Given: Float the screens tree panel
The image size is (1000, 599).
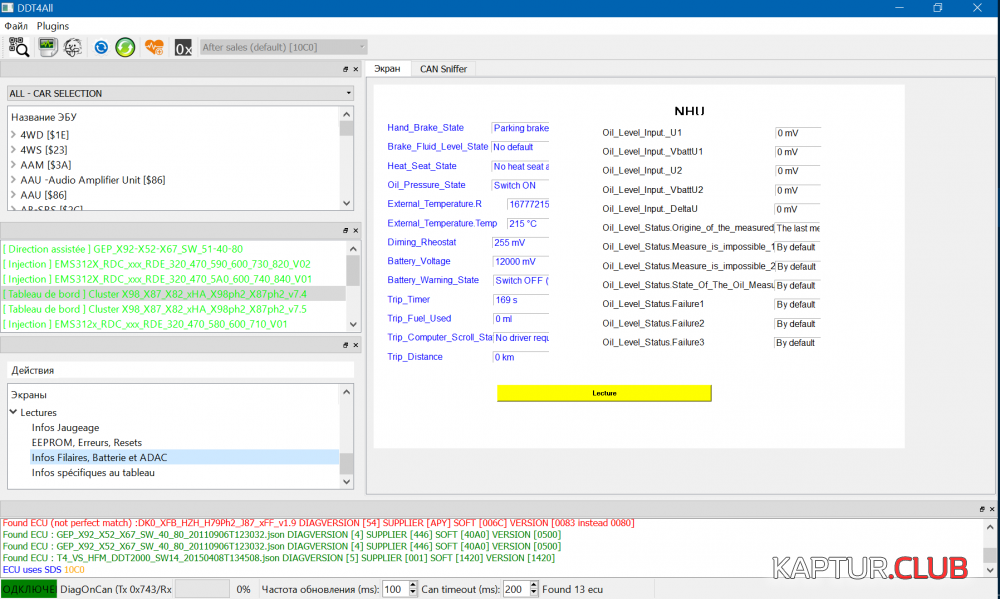Looking at the screenshot, I should click(x=346, y=345).
